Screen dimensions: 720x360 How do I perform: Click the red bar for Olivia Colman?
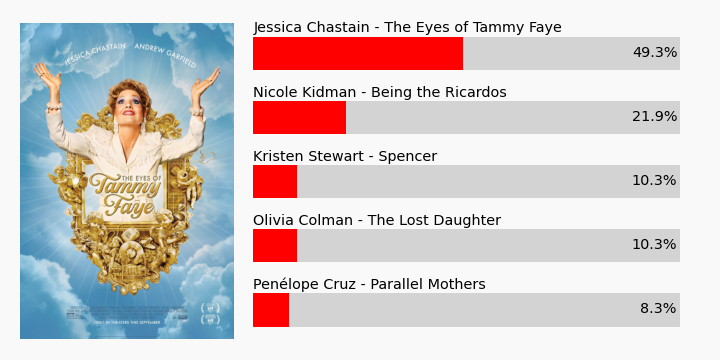[x=275, y=245]
